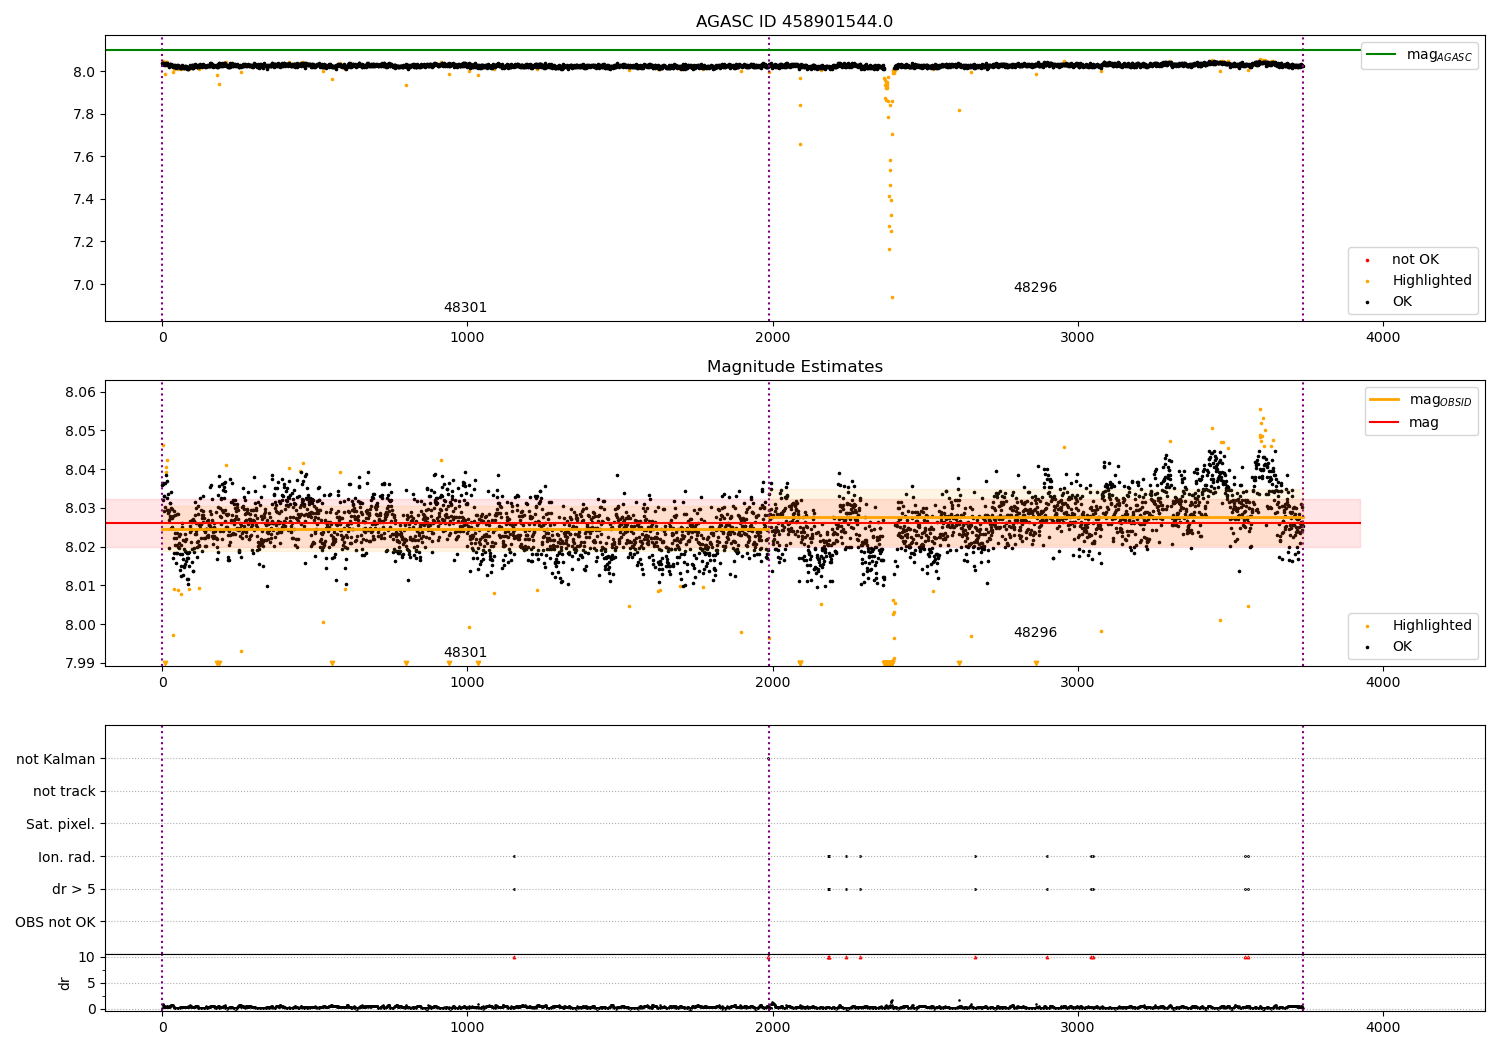Click y-axis tick '8.06' in middle plot

(x=81, y=392)
